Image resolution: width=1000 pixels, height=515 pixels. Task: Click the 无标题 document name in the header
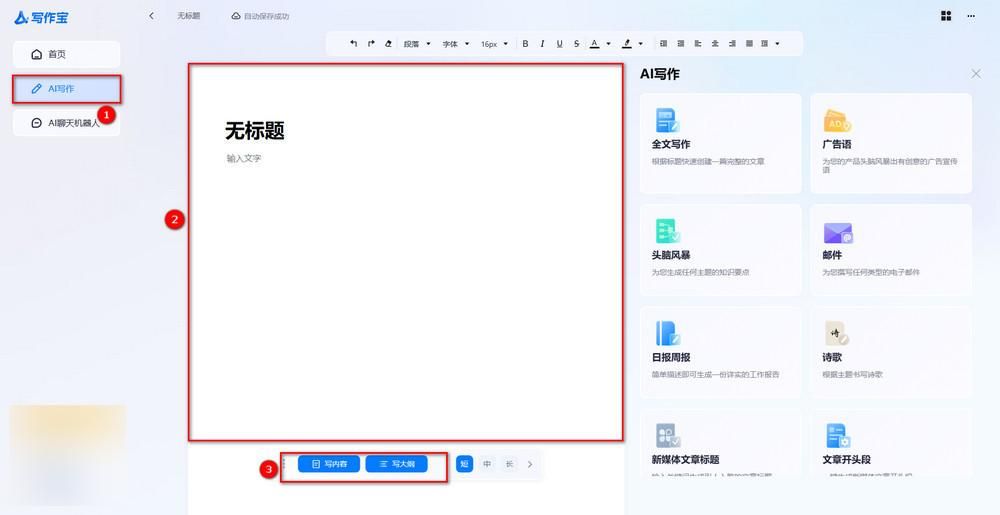click(189, 16)
